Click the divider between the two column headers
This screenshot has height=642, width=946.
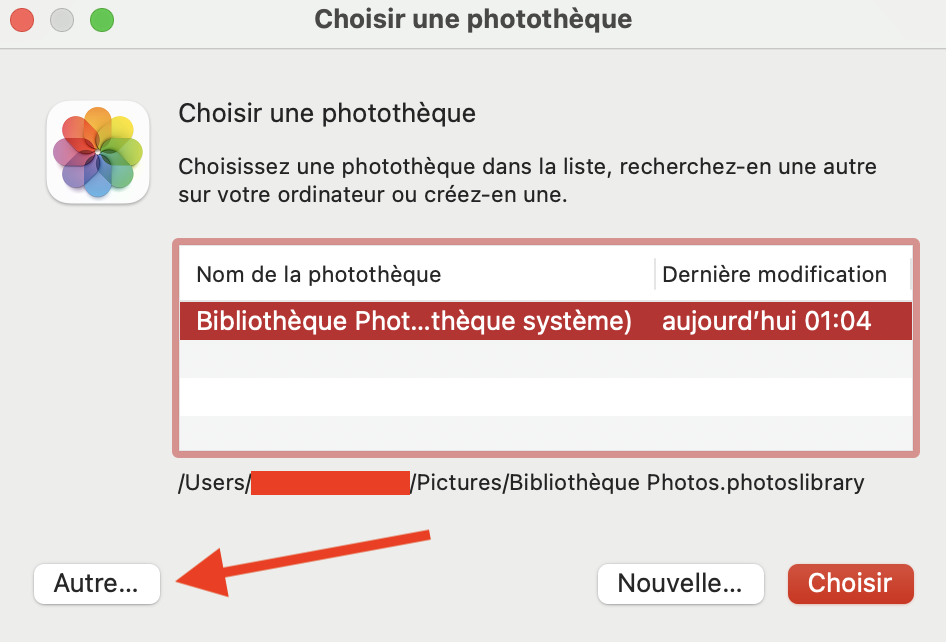tap(655, 274)
